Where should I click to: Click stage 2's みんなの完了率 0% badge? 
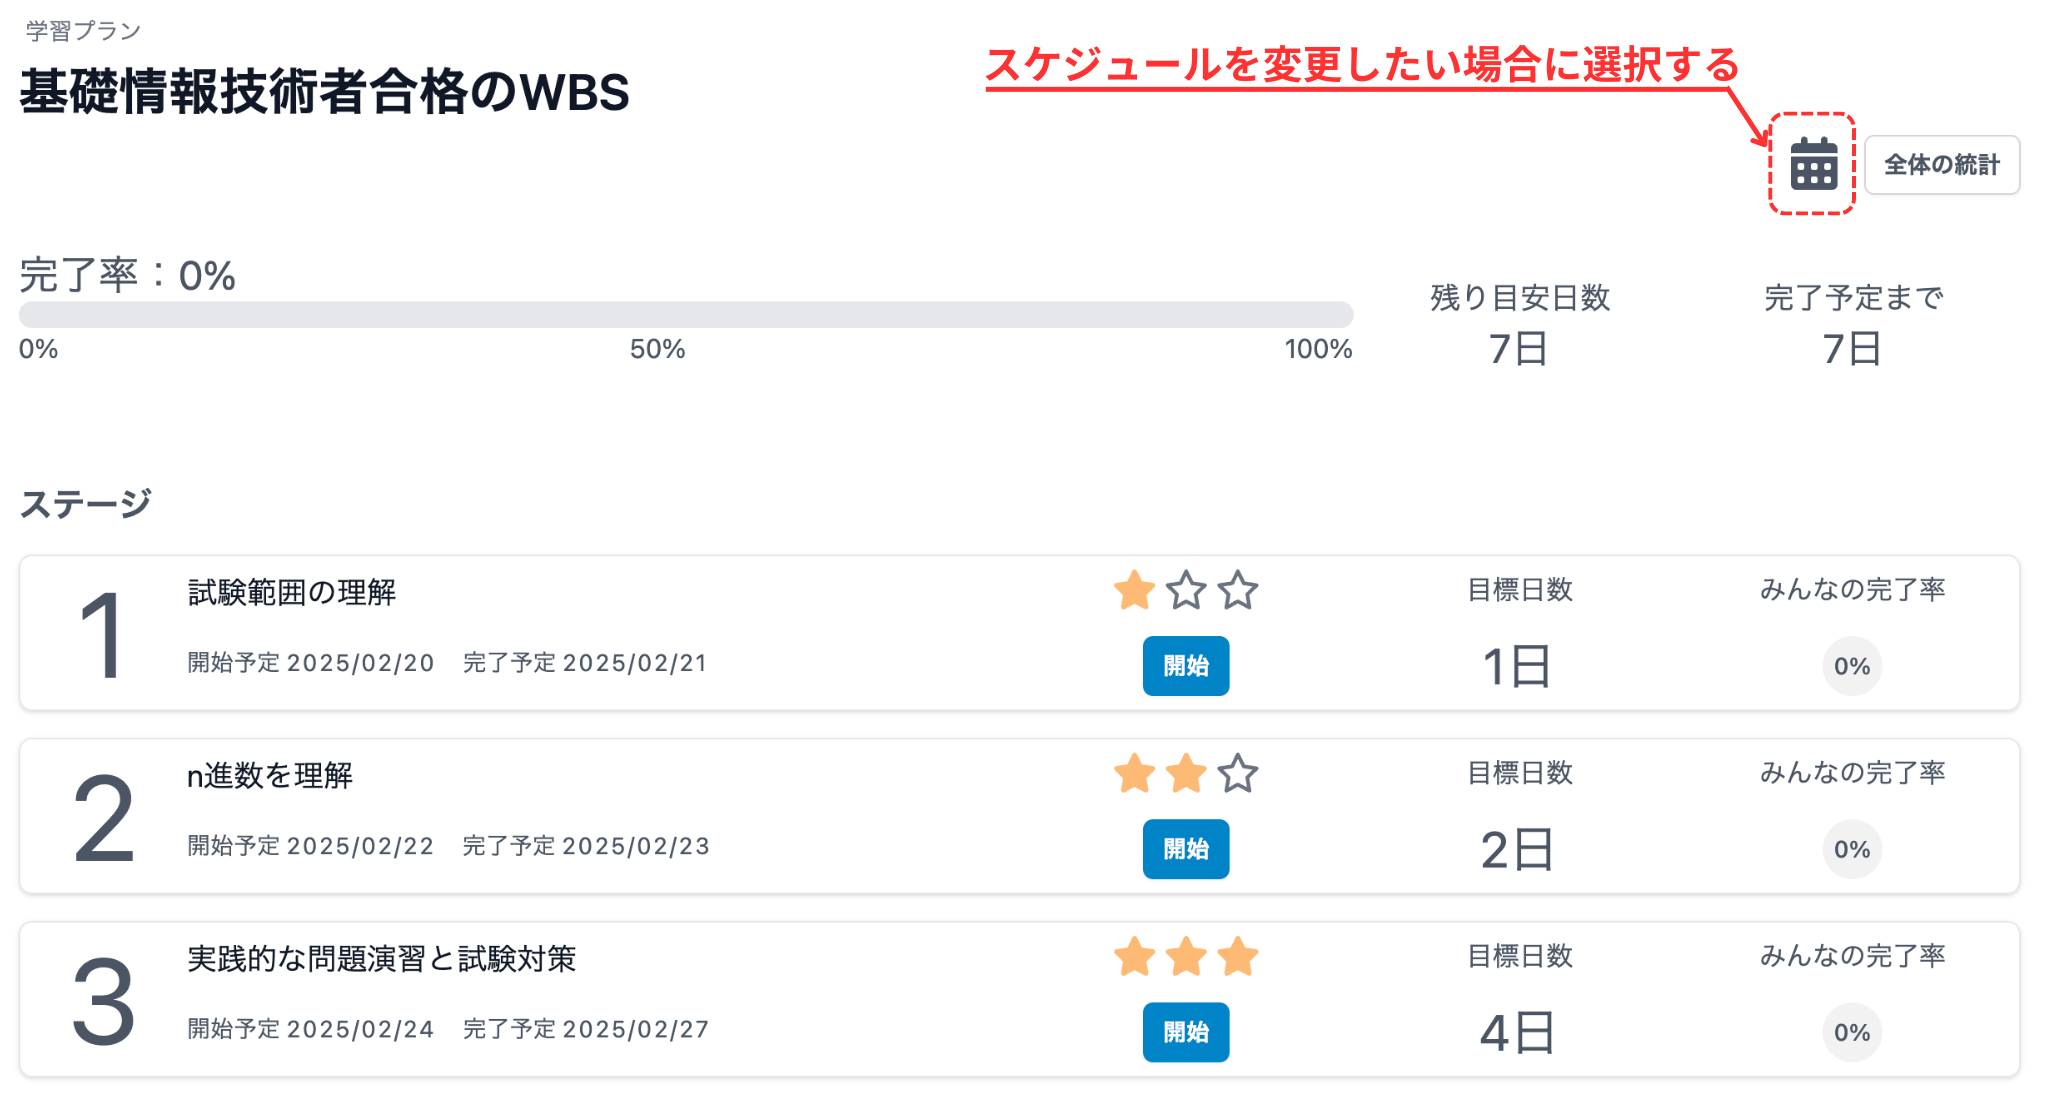point(1851,849)
